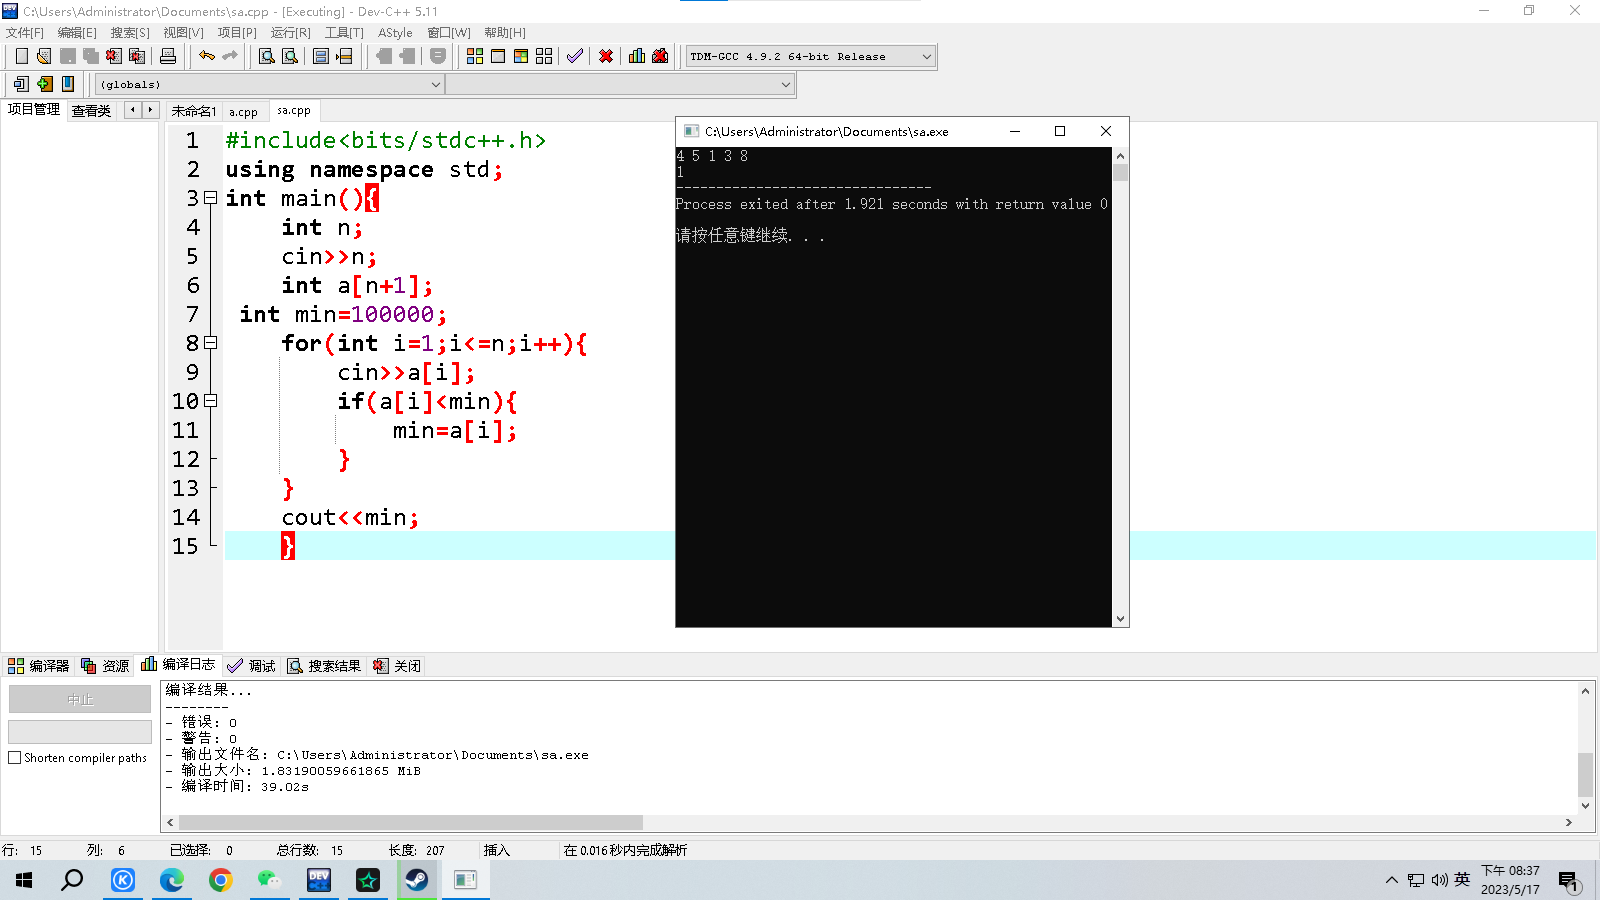The width and height of the screenshot is (1600, 900).
Task: Click the Insert snippet icon
Action: [x=21, y=84]
